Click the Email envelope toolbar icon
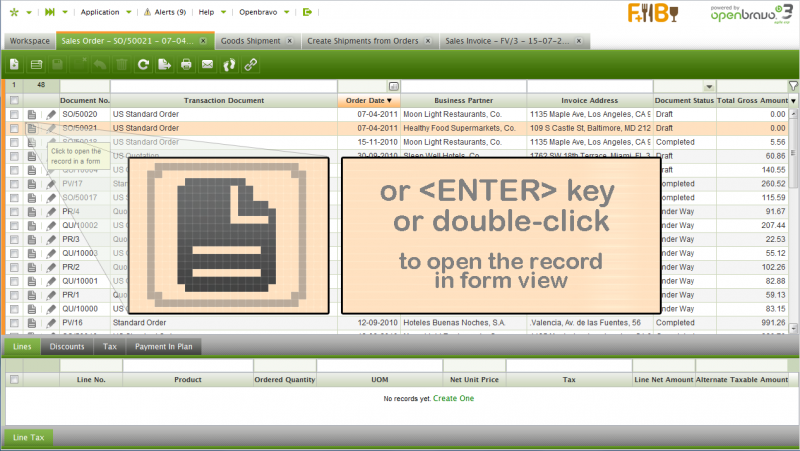Image resolution: width=800 pixels, height=451 pixels. click(207, 64)
